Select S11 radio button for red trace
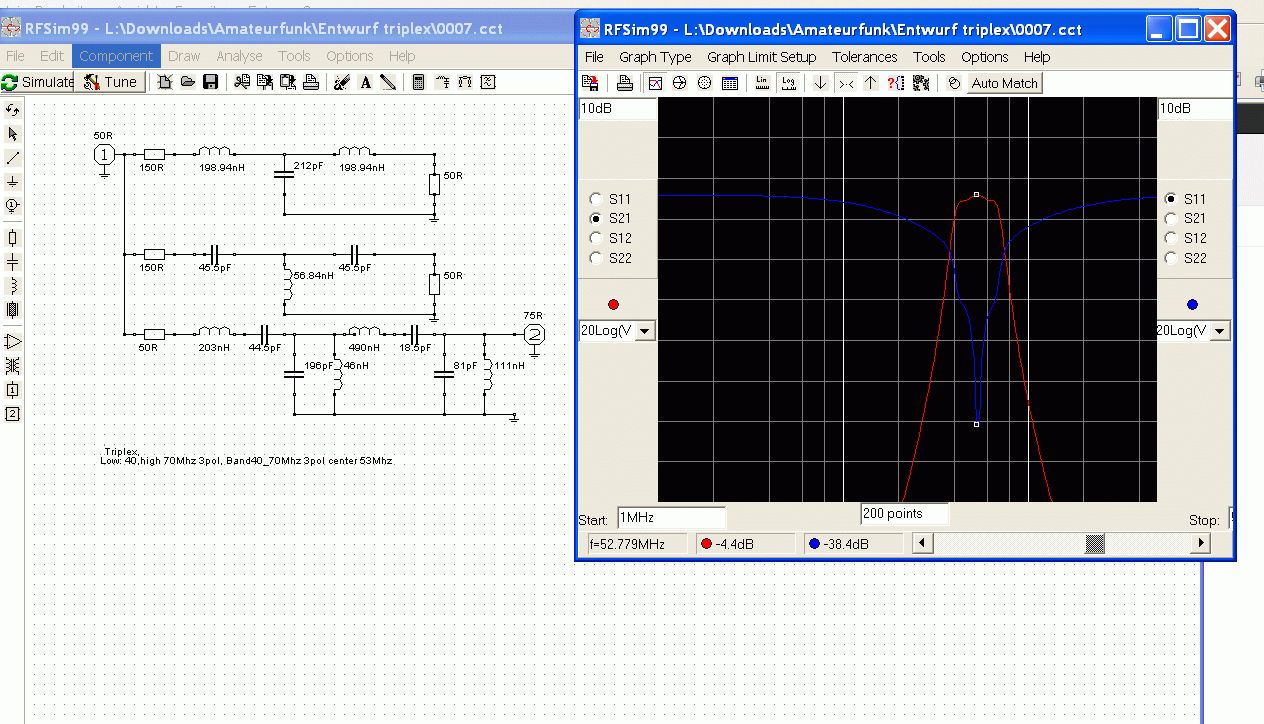Viewport: 1264px width, 724px height. pyautogui.click(x=597, y=199)
